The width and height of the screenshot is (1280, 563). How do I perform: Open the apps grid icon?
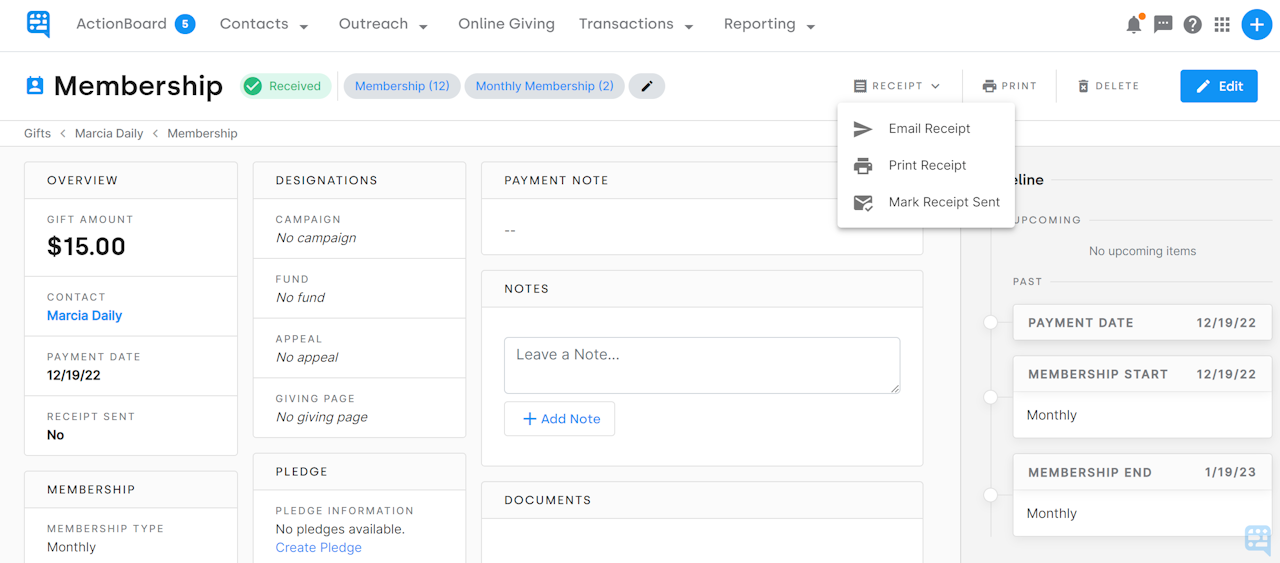1222,25
